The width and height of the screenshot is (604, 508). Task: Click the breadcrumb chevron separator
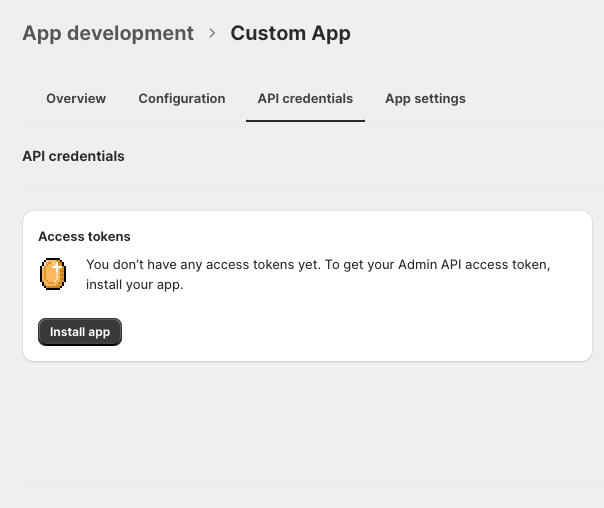[212, 34]
